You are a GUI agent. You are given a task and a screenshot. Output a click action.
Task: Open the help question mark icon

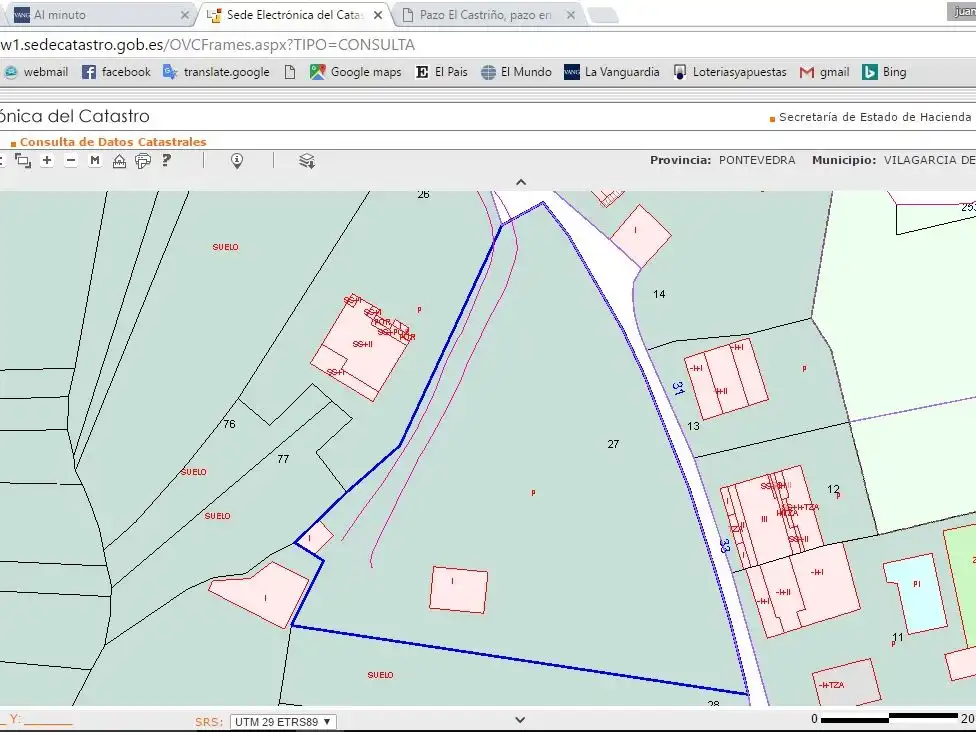[x=166, y=160]
